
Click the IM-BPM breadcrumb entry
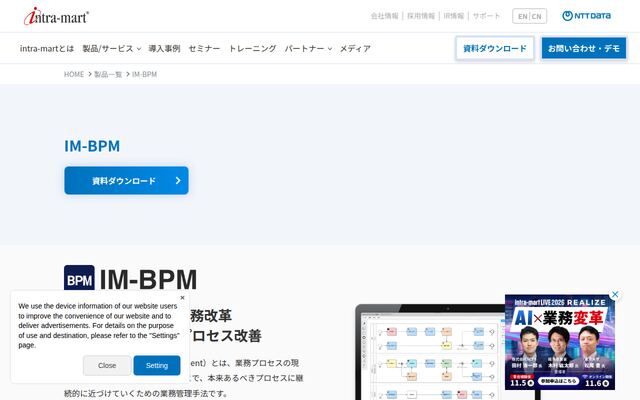144,74
